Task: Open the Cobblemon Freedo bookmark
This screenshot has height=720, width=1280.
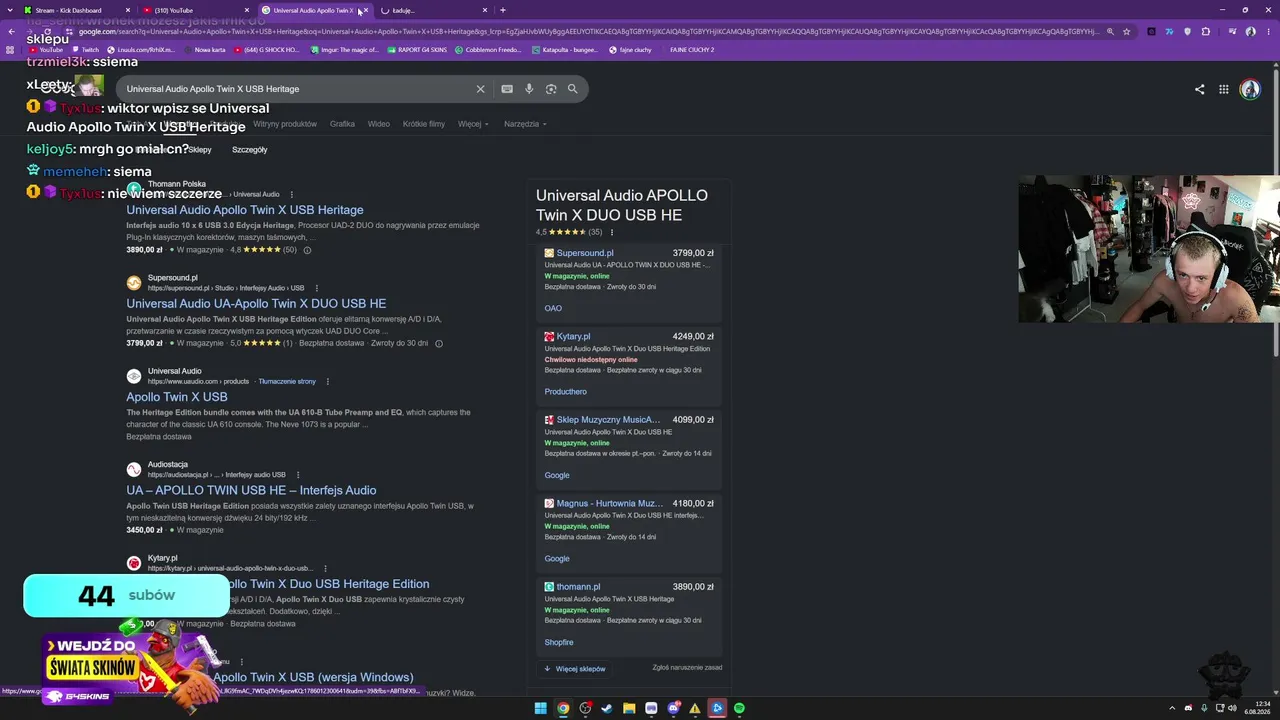Action: (x=488, y=49)
